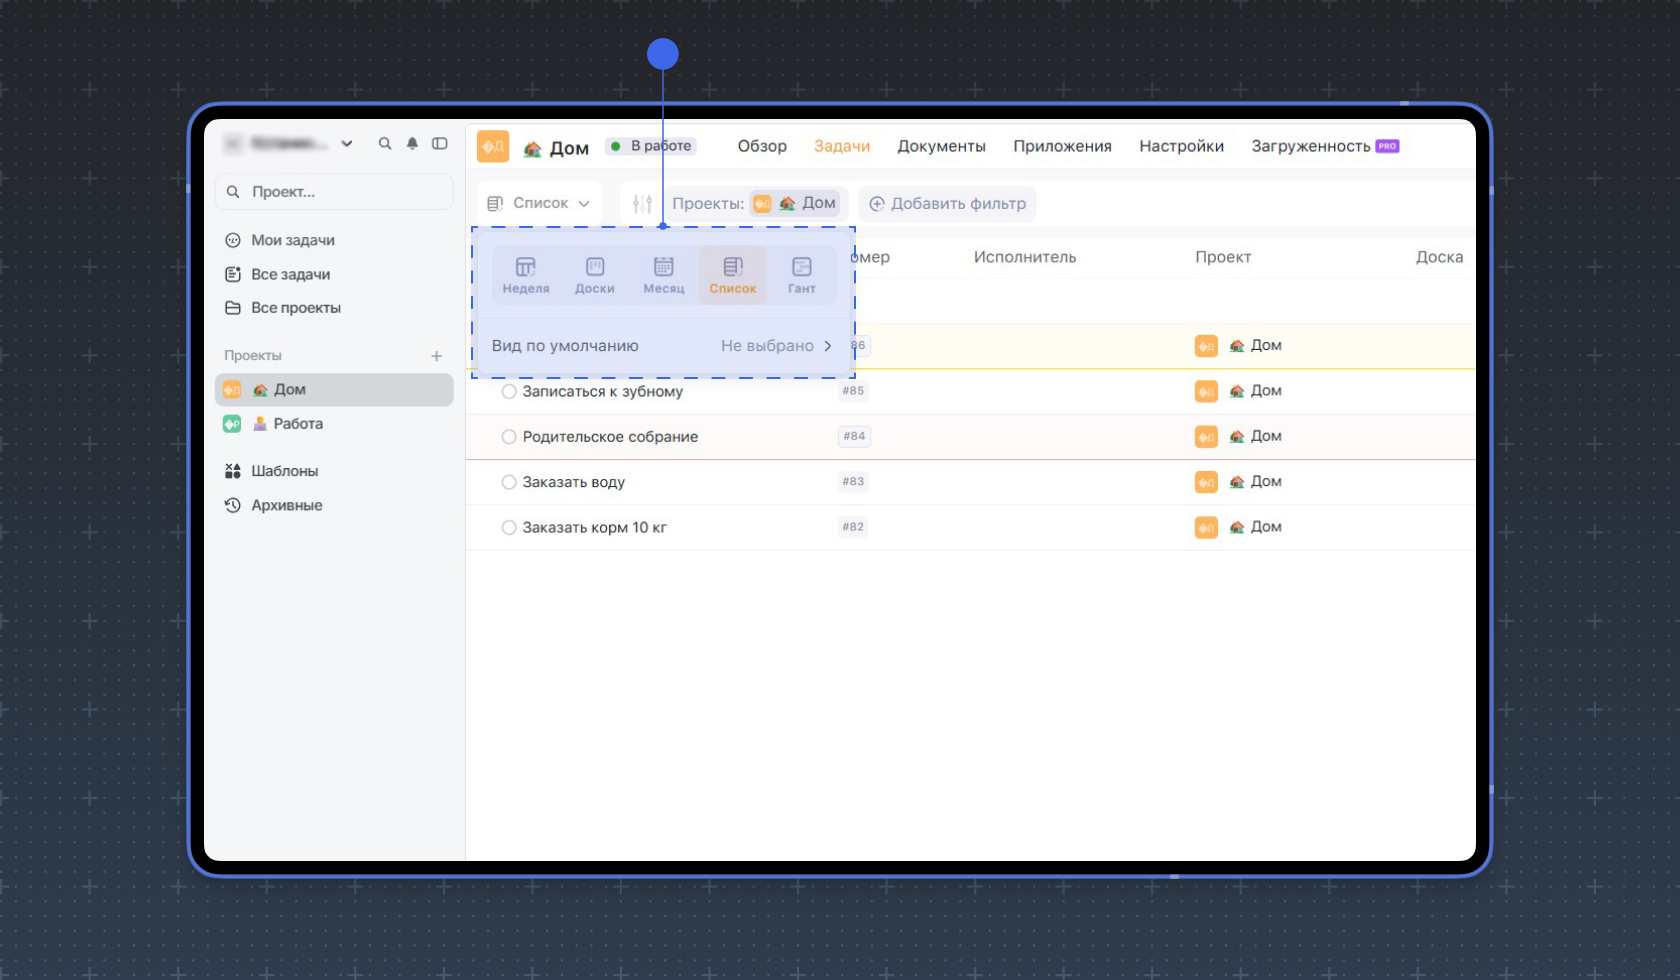
Task: Mark 'Записаться к зубному' task complete
Action: pos(509,392)
